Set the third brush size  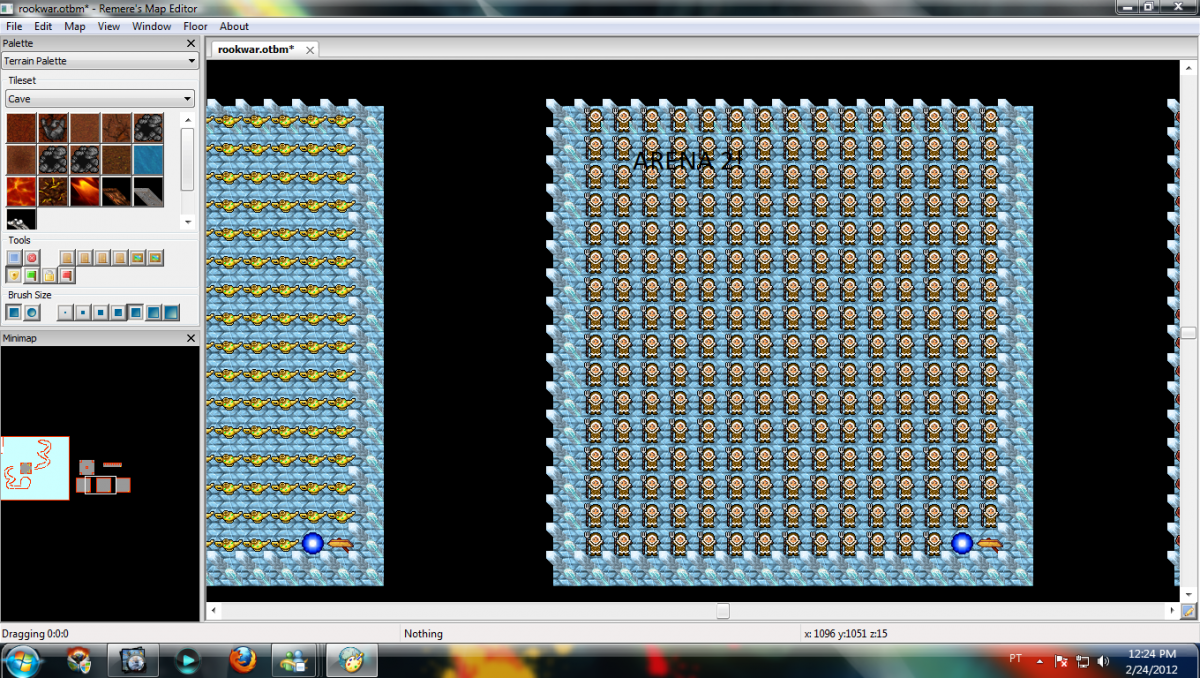pos(100,313)
